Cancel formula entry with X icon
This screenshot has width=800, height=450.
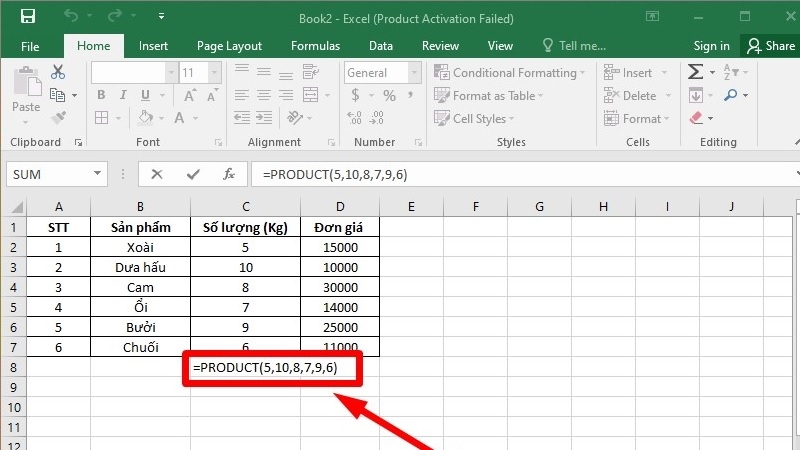157,174
